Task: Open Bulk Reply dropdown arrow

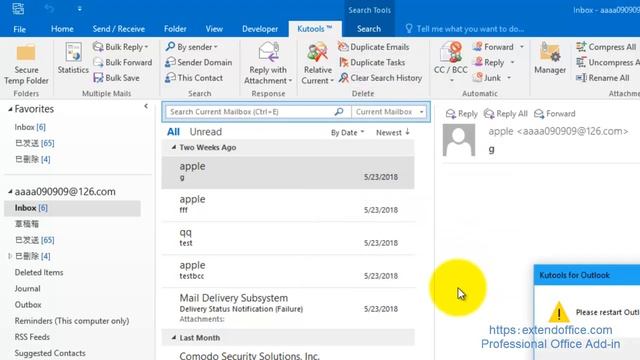Action: (146, 47)
